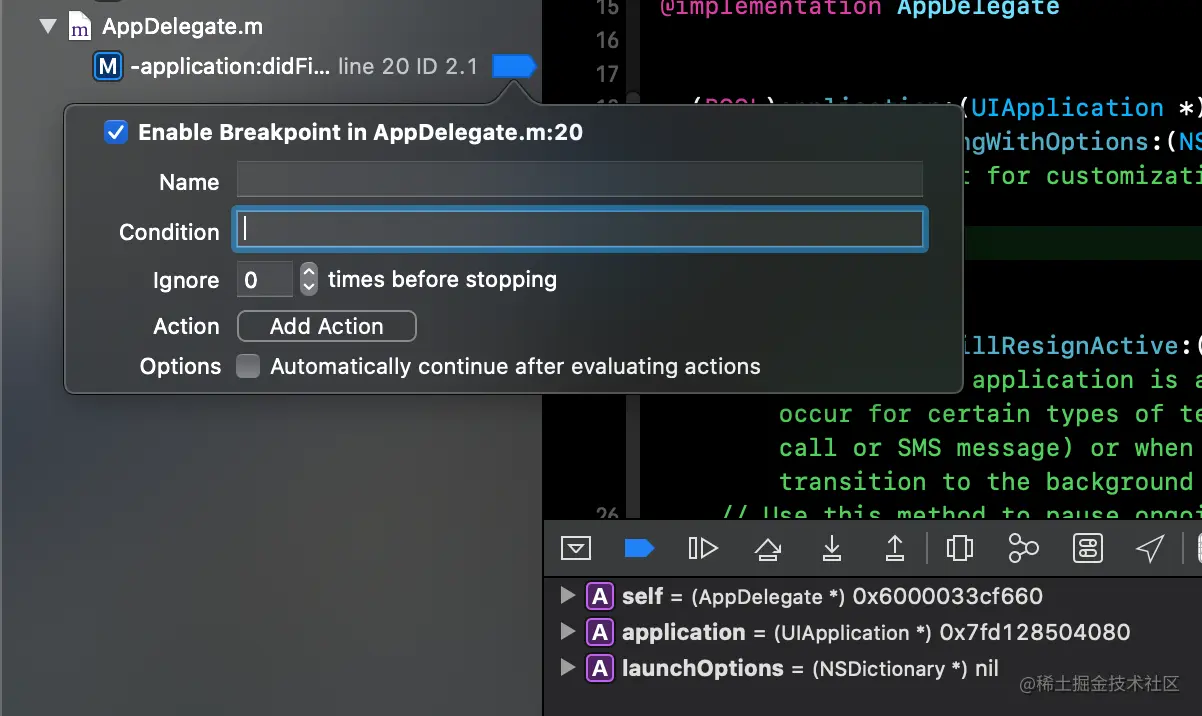Click the Step Out icon
1202x716 pixels.
click(x=895, y=548)
